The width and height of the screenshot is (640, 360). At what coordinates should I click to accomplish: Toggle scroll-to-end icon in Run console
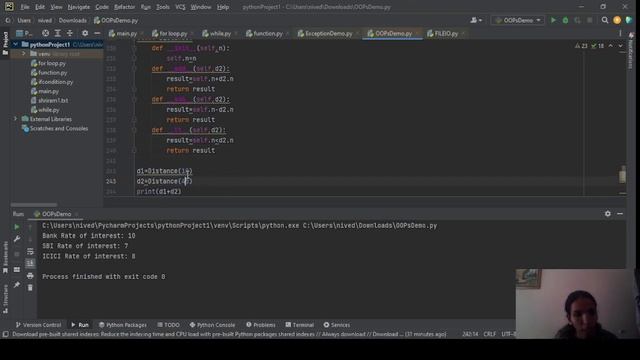coord(30,264)
